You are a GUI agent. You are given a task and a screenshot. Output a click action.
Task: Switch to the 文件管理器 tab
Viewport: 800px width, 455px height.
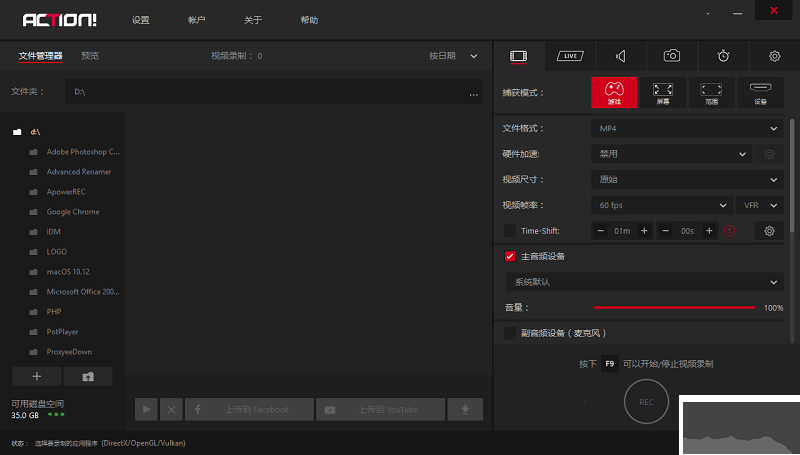click(40, 56)
